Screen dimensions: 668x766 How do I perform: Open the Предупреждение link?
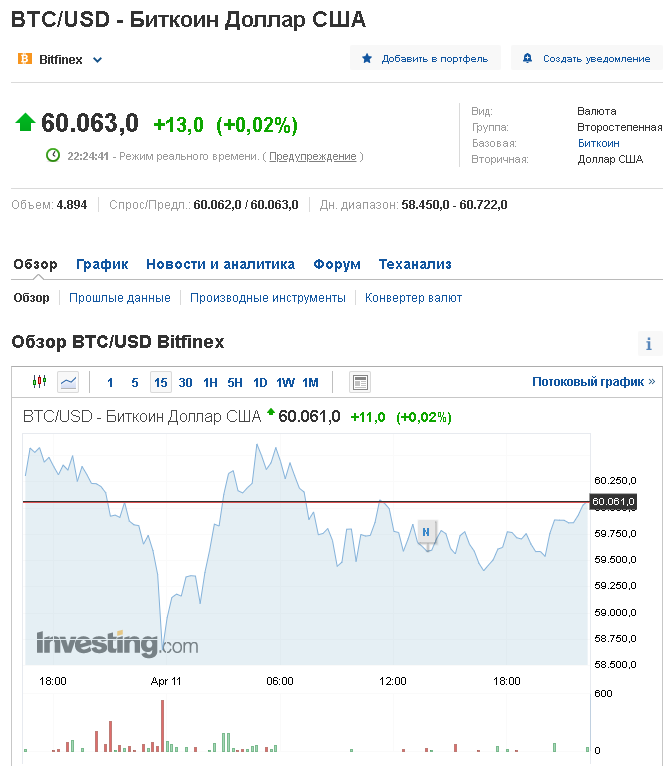pyautogui.click(x=313, y=156)
